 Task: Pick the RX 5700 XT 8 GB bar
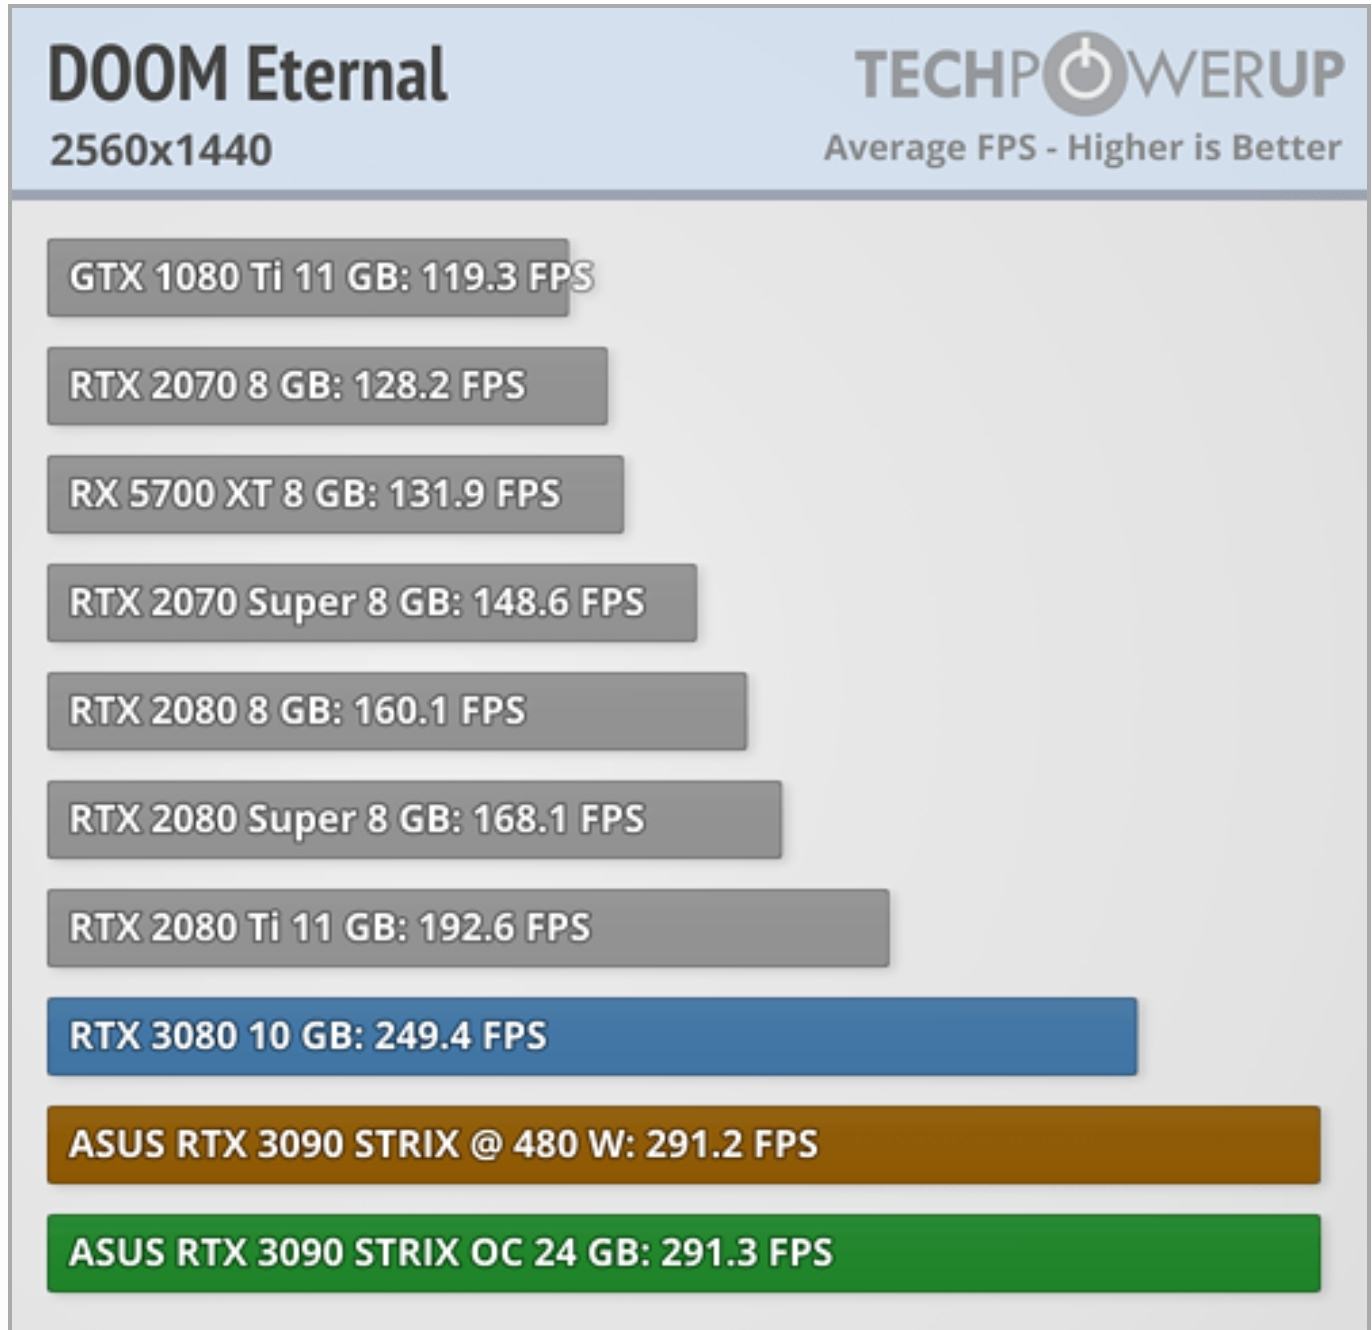click(335, 494)
